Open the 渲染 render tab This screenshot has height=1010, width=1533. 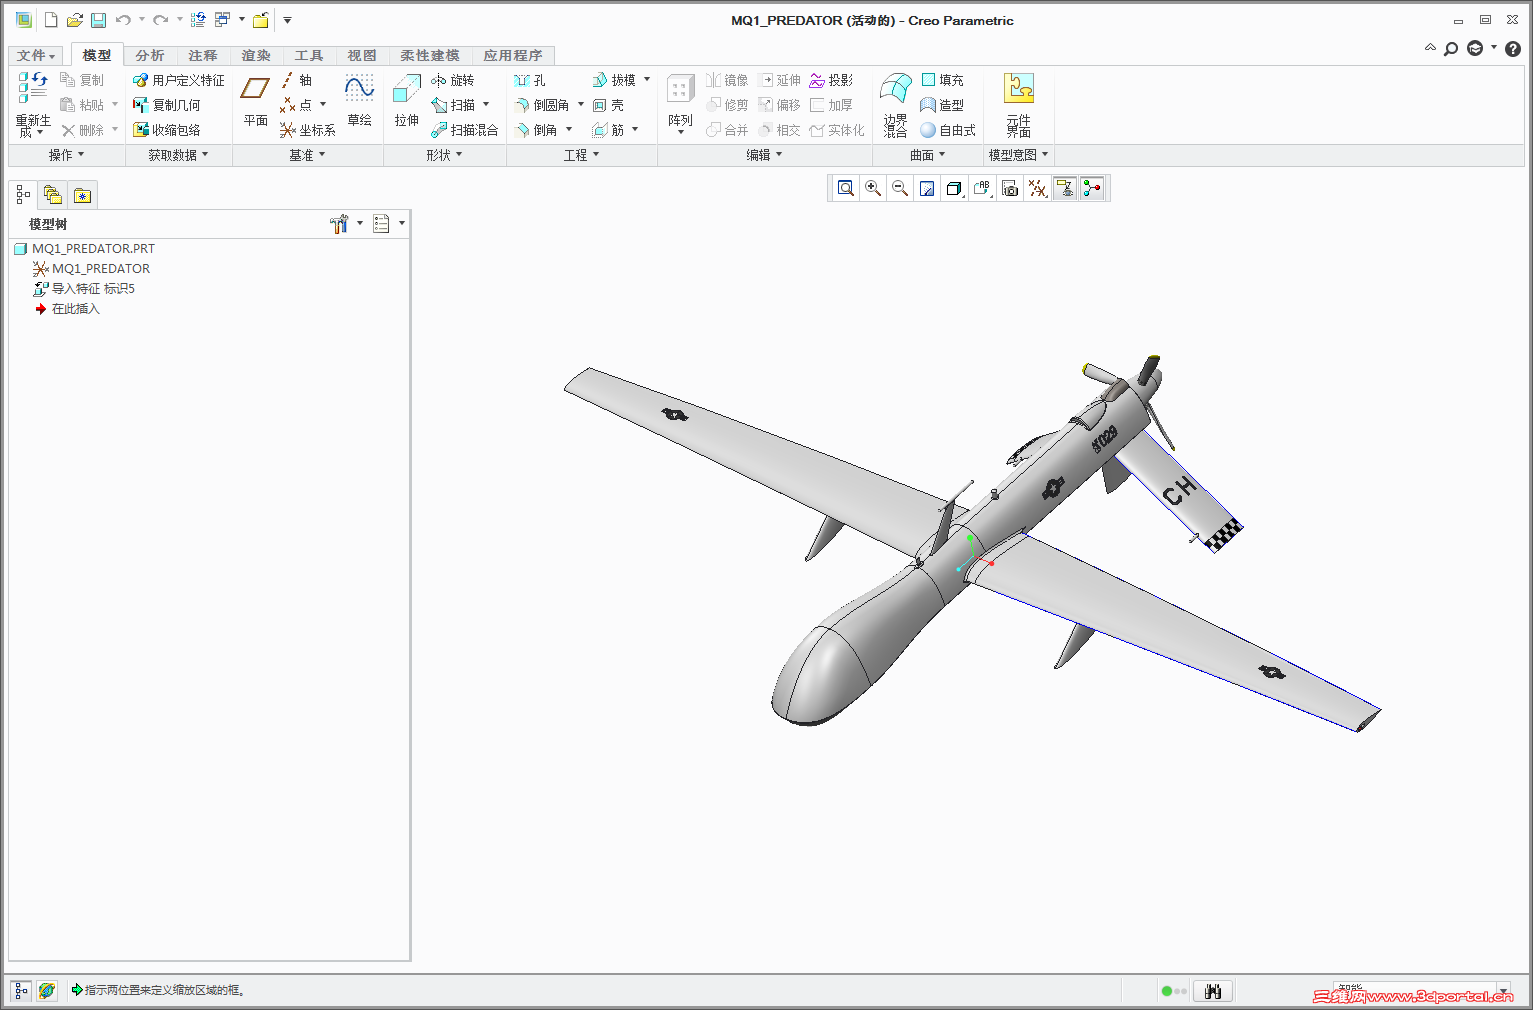[256, 55]
